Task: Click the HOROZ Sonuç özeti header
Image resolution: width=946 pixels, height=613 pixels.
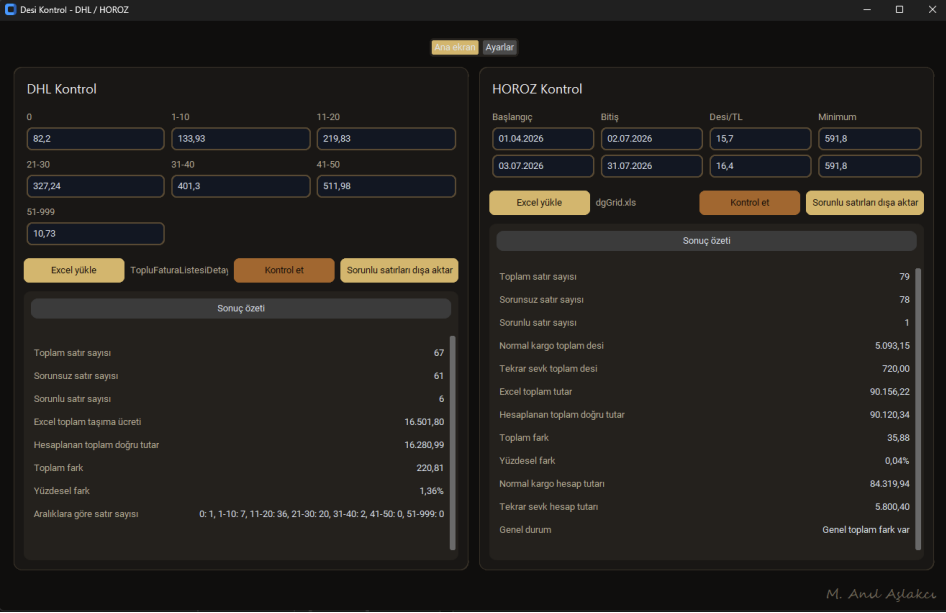Action: click(x=706, y=241)
